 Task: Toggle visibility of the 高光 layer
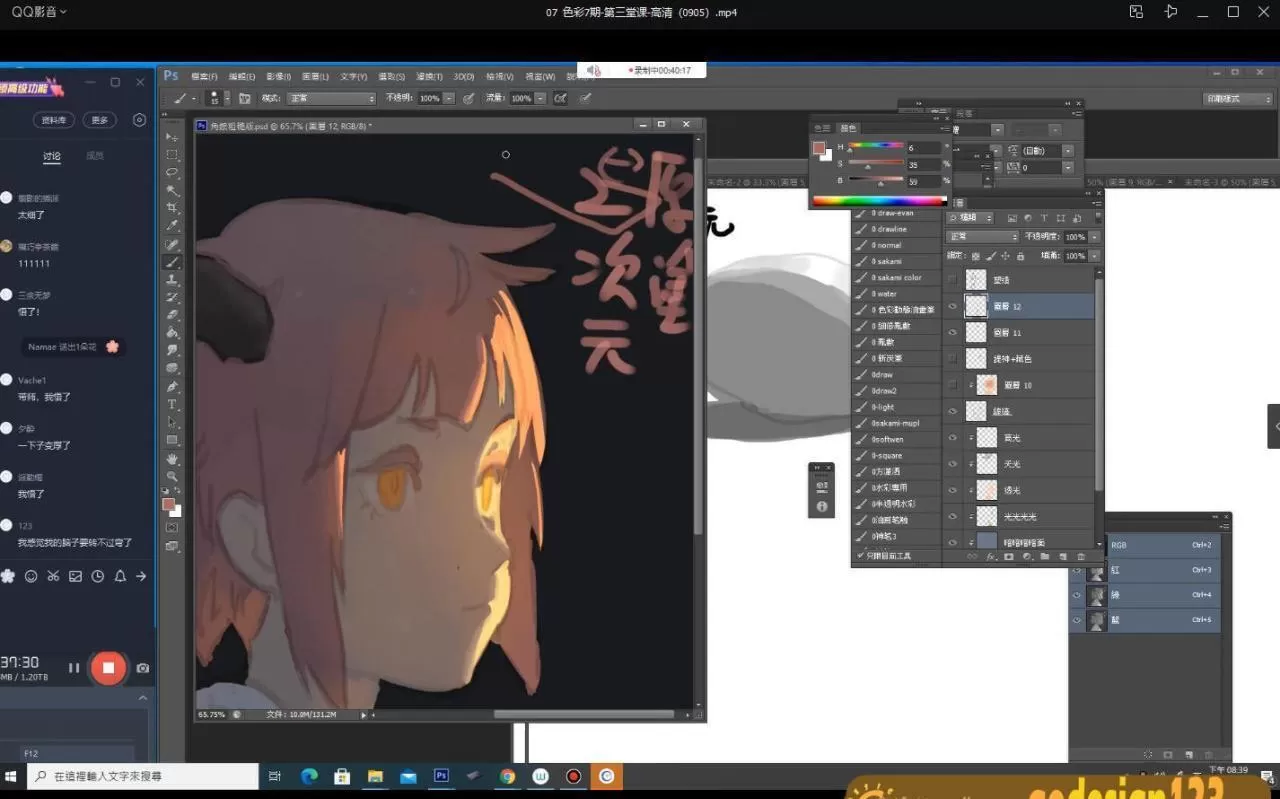click(952, 437)
